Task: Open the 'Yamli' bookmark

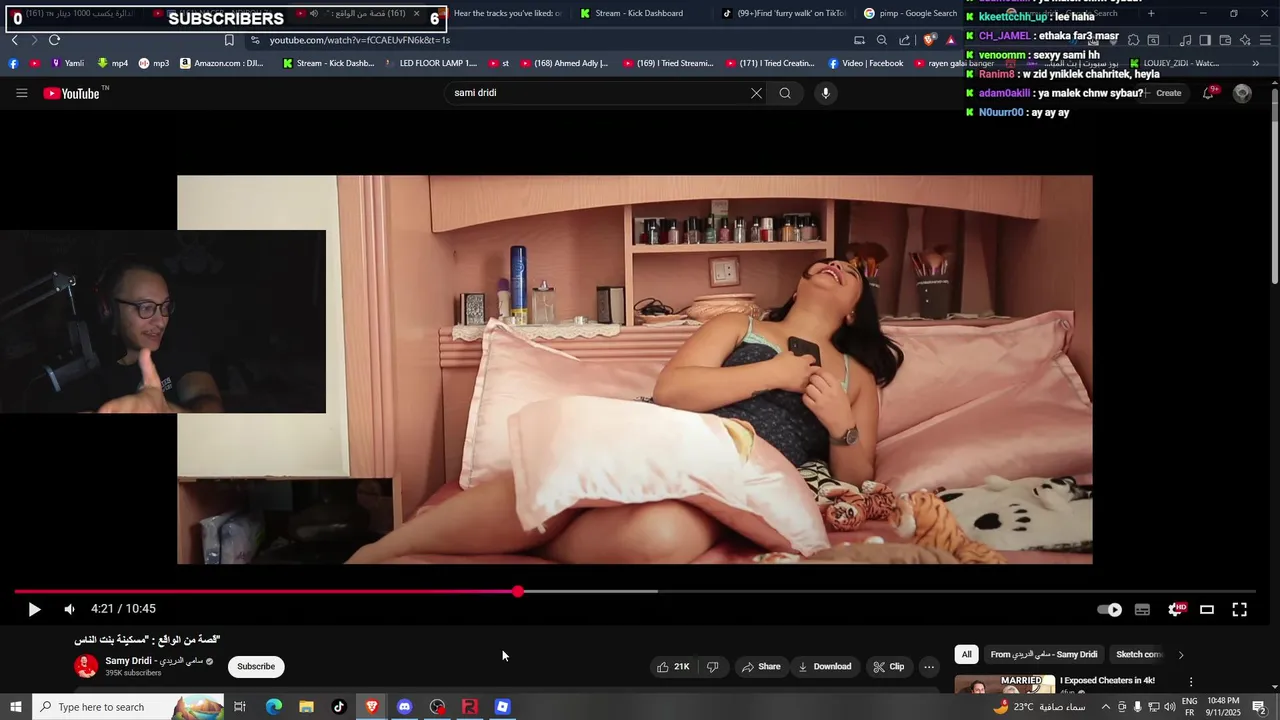Action: tap(67, 63)
